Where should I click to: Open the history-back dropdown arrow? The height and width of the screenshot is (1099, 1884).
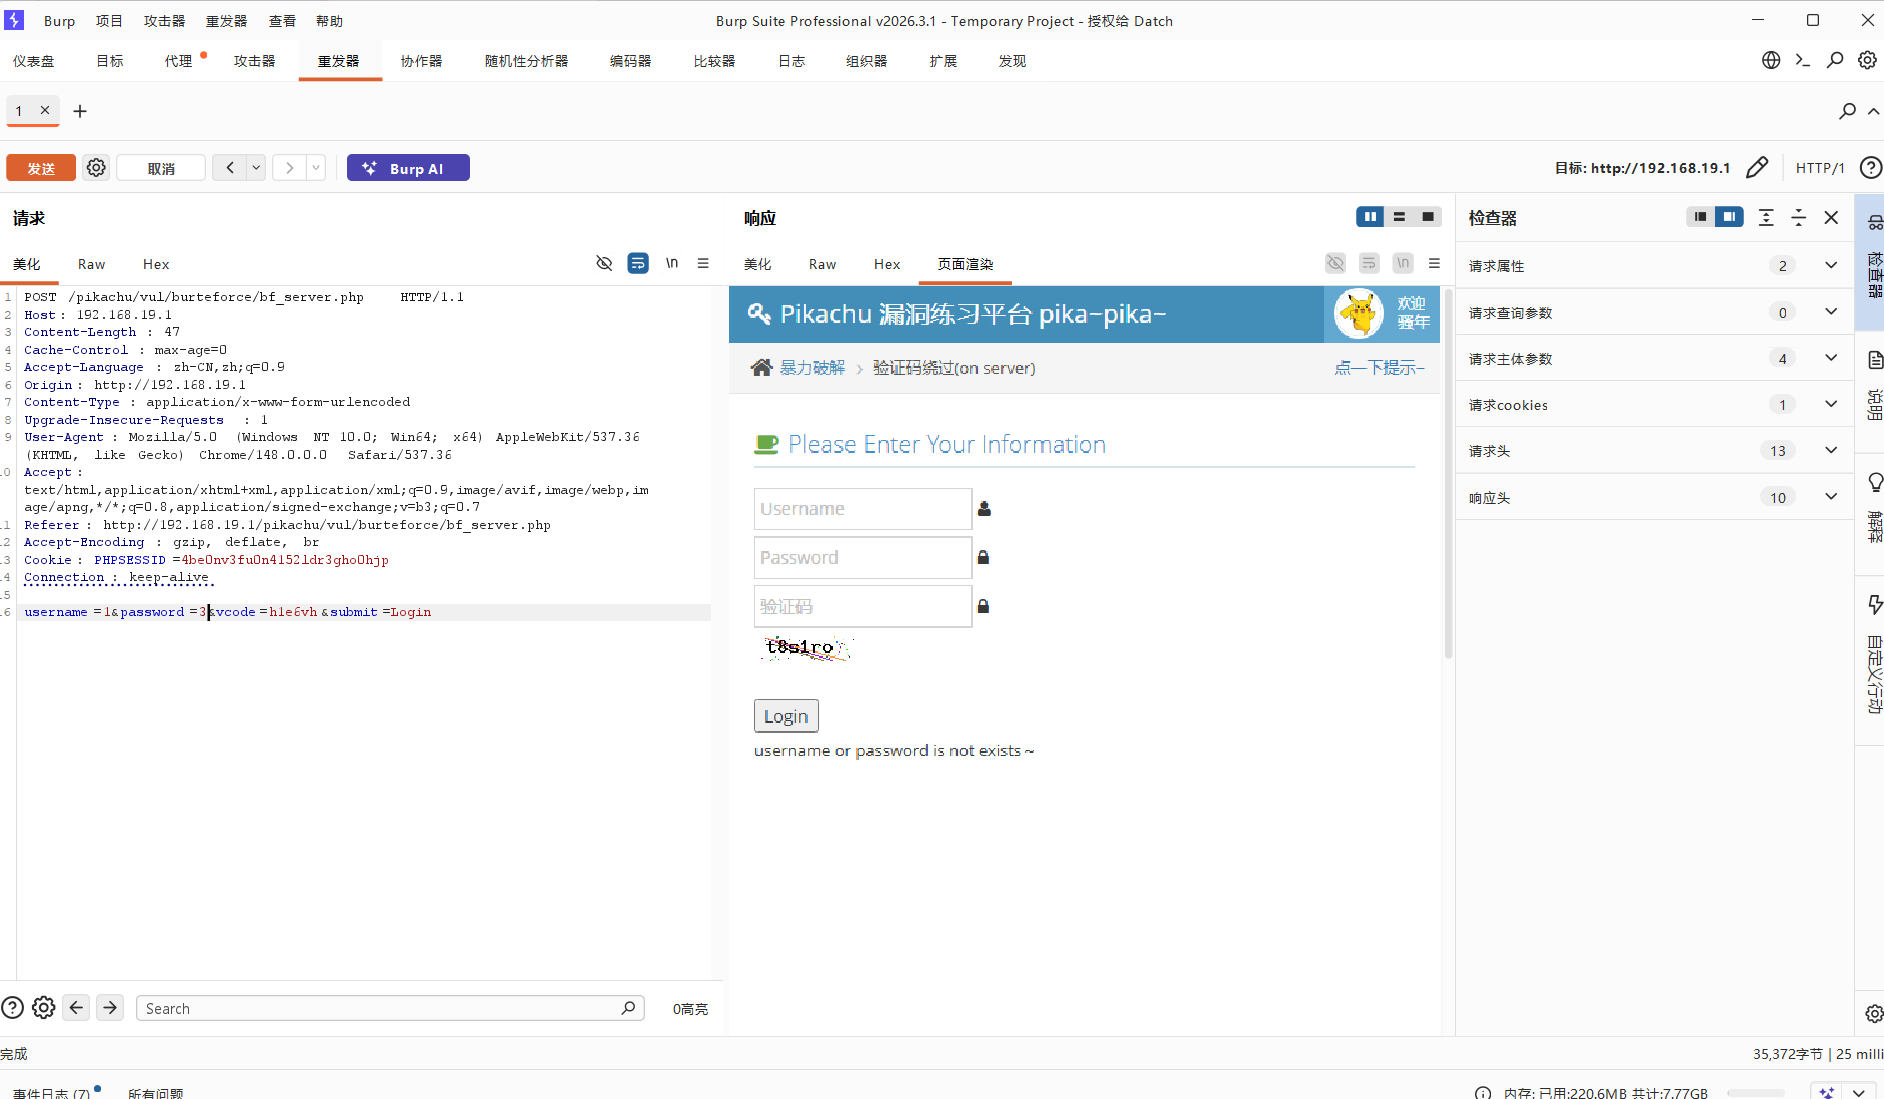pyautogui.click(x=257, y=168)
